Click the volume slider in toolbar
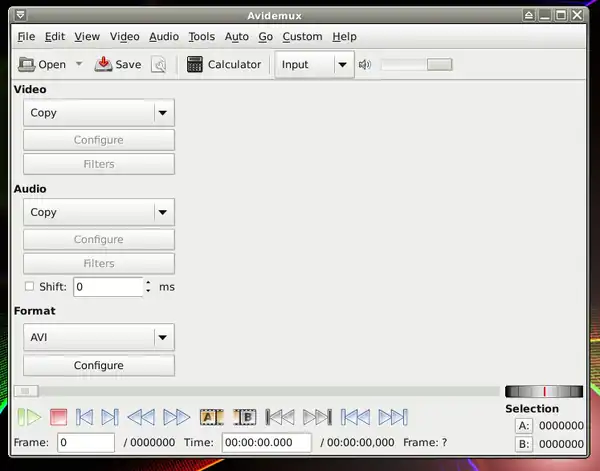Screen dimensions: 600x471 click(416, 65)
